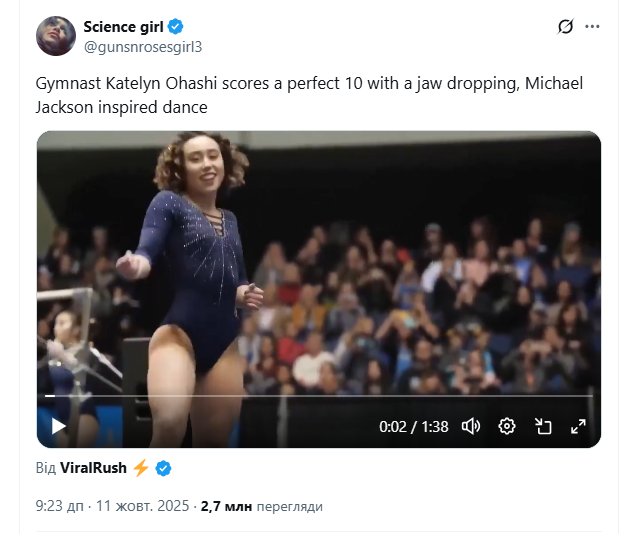The height and width of the screenshot is (534, 625).
Task: Click the 0:02 / 1:38 time display
Action: [x=414, y=426]
